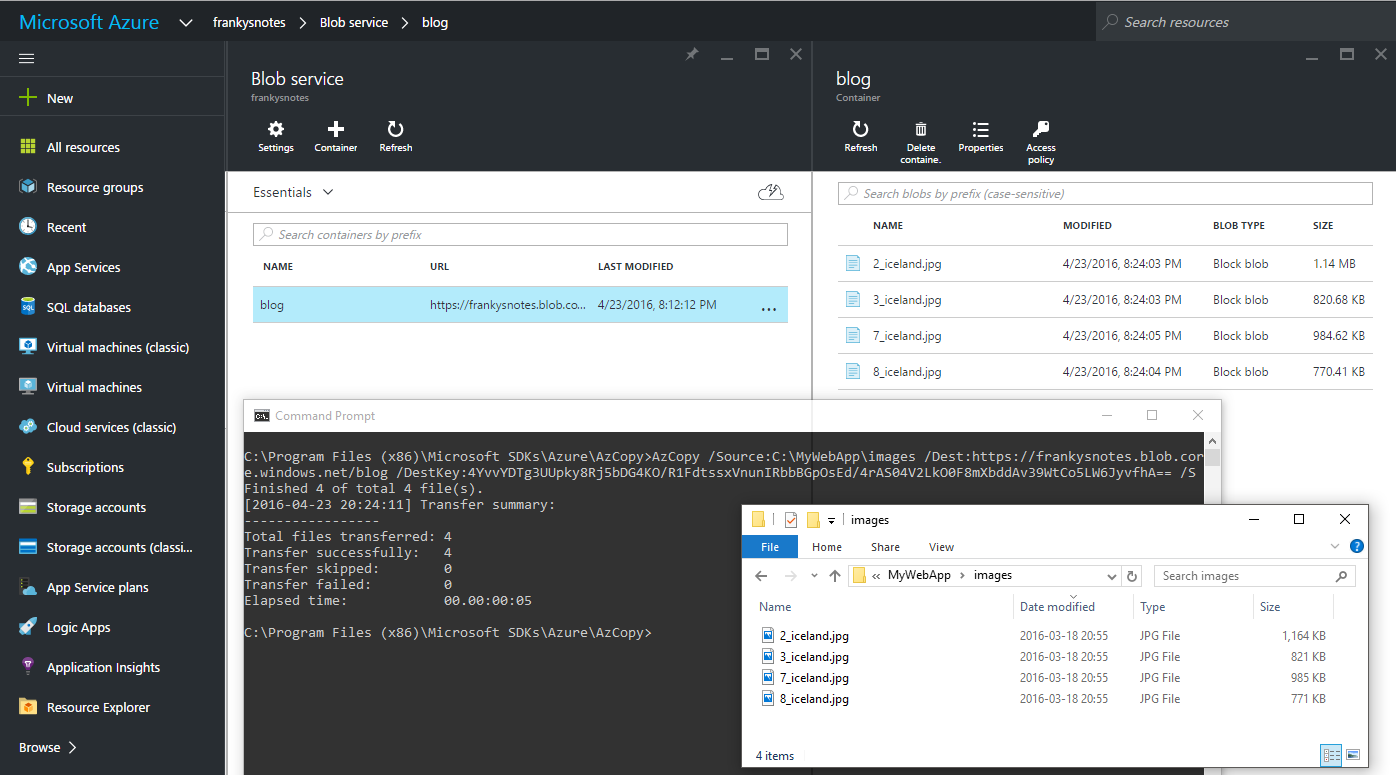Pin the Blob service blade
1396x775 pixels.
coord(691,54)
